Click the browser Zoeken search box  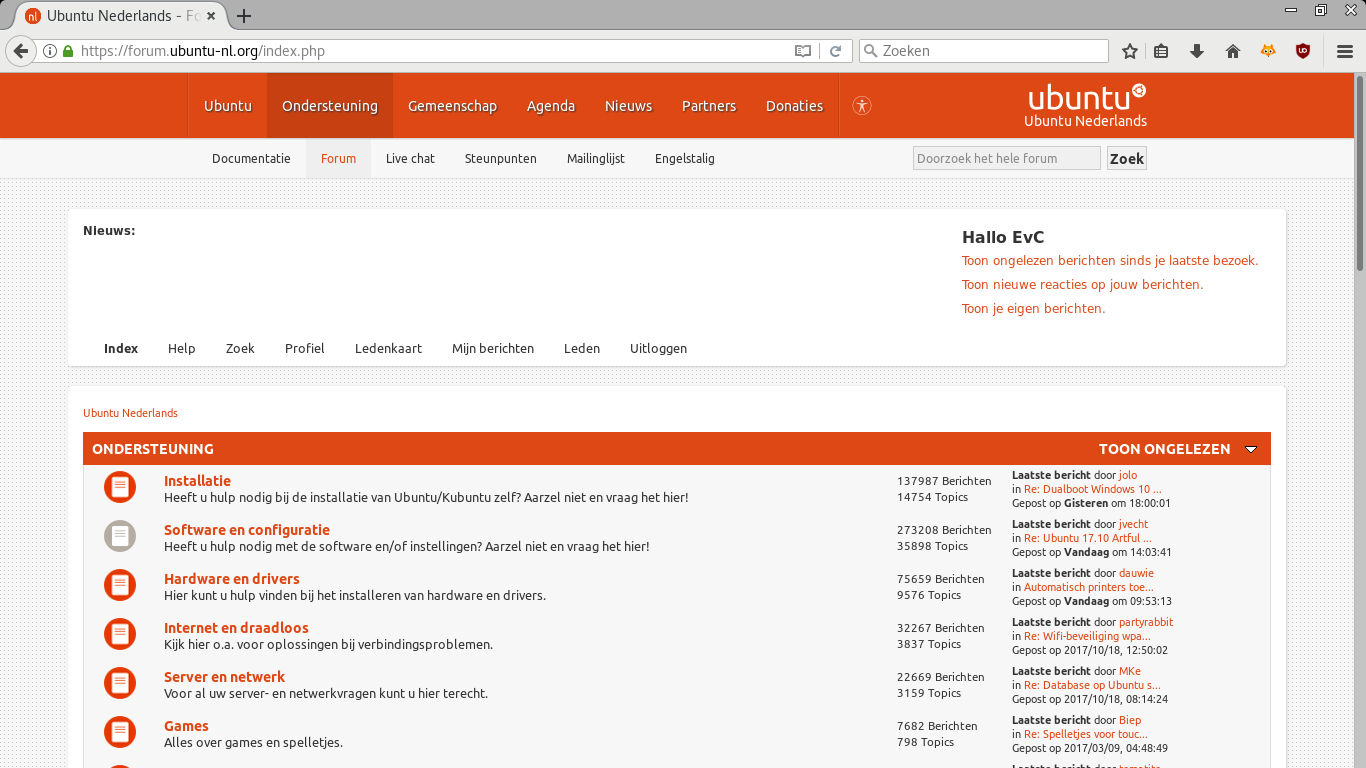(984, 51)
